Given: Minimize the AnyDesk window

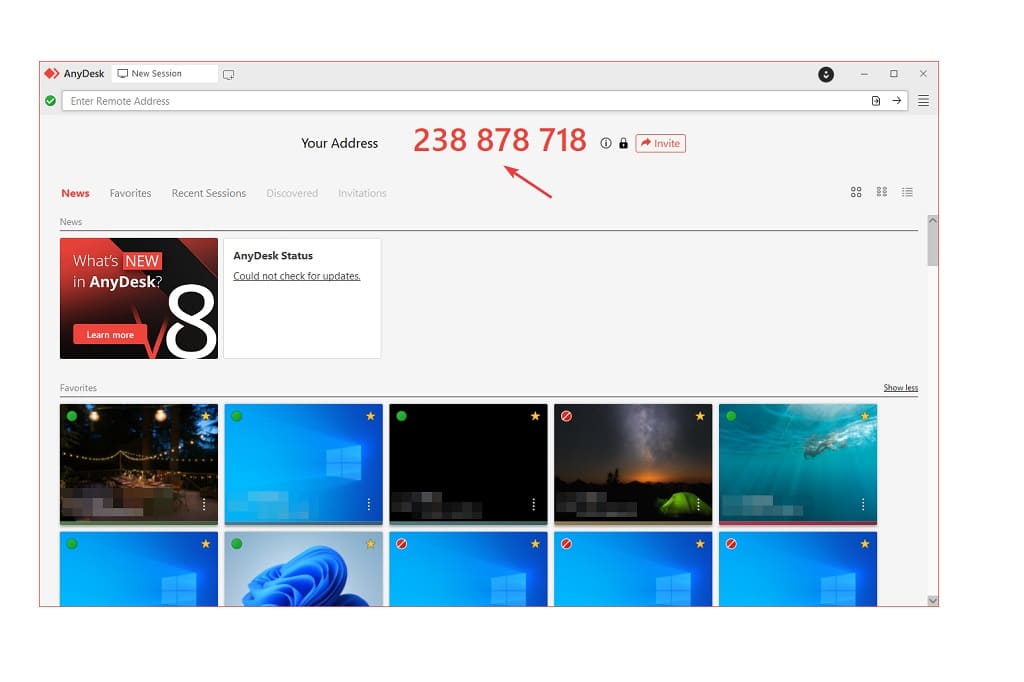Looking at the screenshot, I should click(x=864, y=74).
